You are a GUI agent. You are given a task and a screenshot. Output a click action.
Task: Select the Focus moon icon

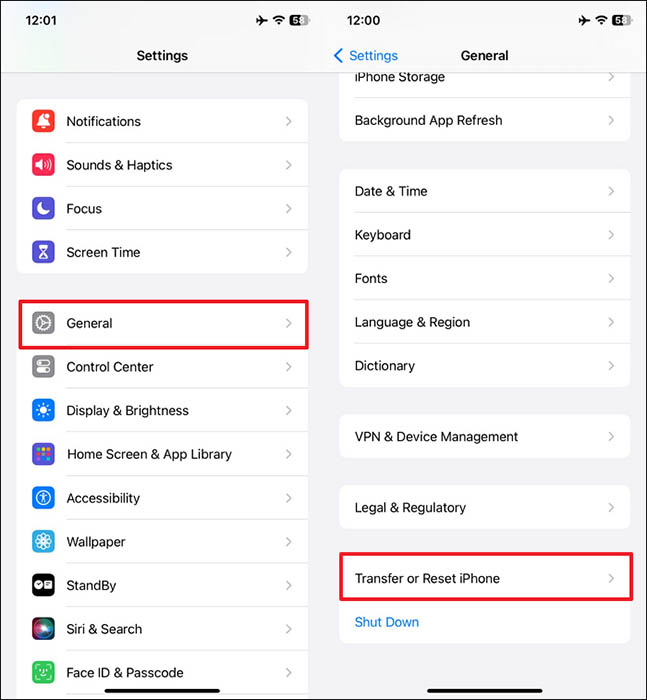pos(43,208)
